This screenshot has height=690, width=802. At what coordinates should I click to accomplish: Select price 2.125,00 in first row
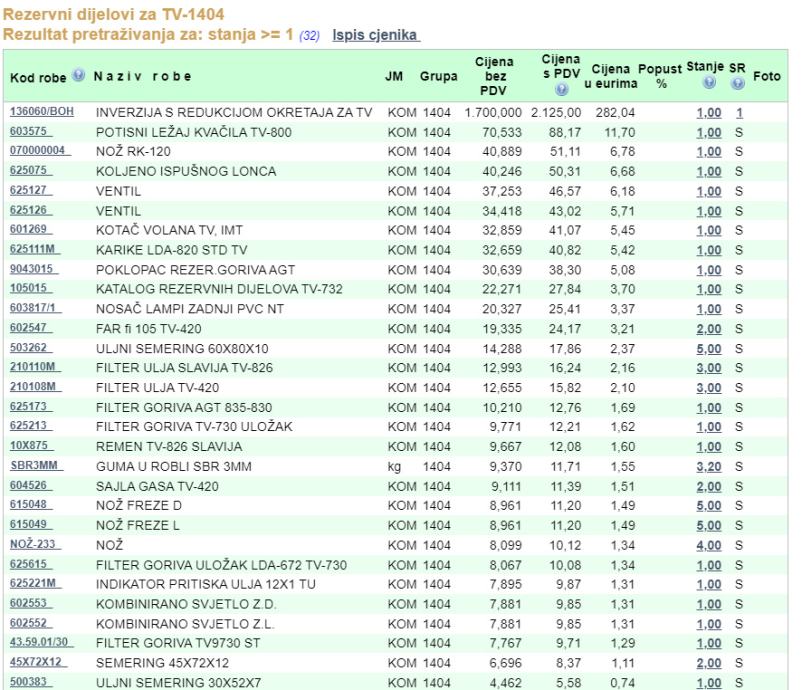(556, 113)
